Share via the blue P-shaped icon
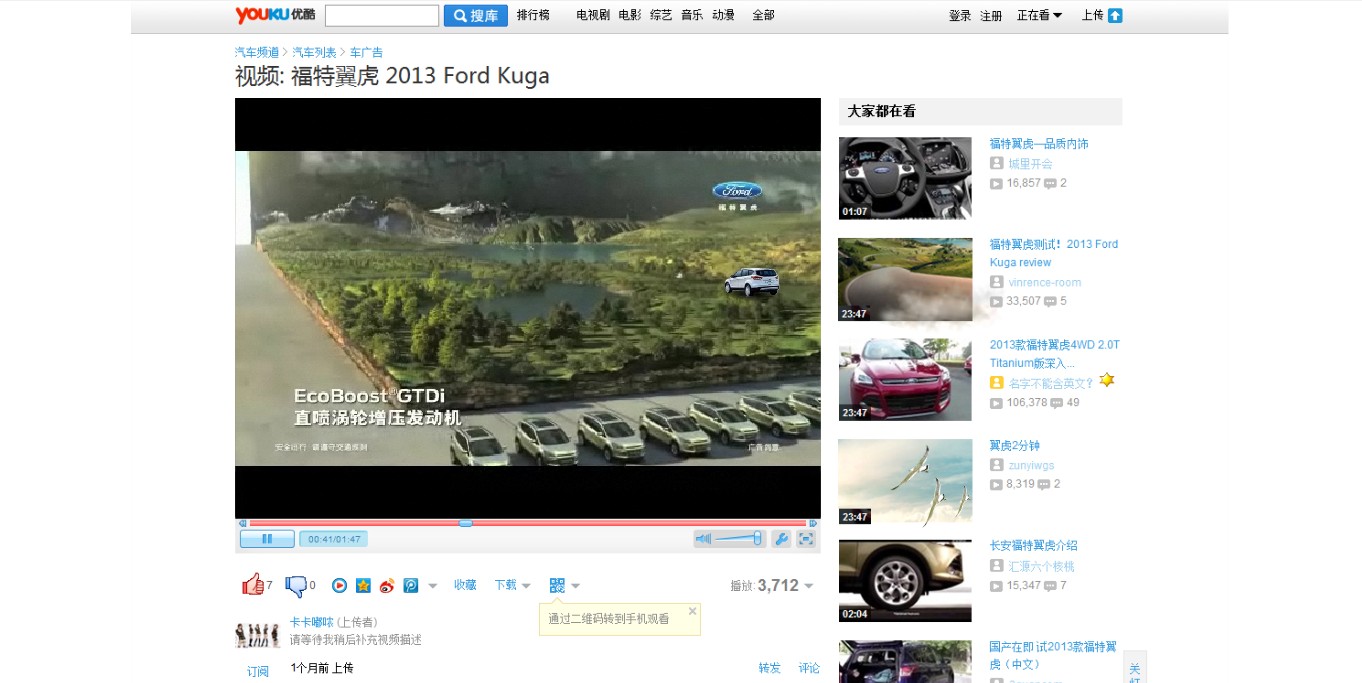Image resolution: width=1362 pixels, height=683 pixels. [410, 586]
